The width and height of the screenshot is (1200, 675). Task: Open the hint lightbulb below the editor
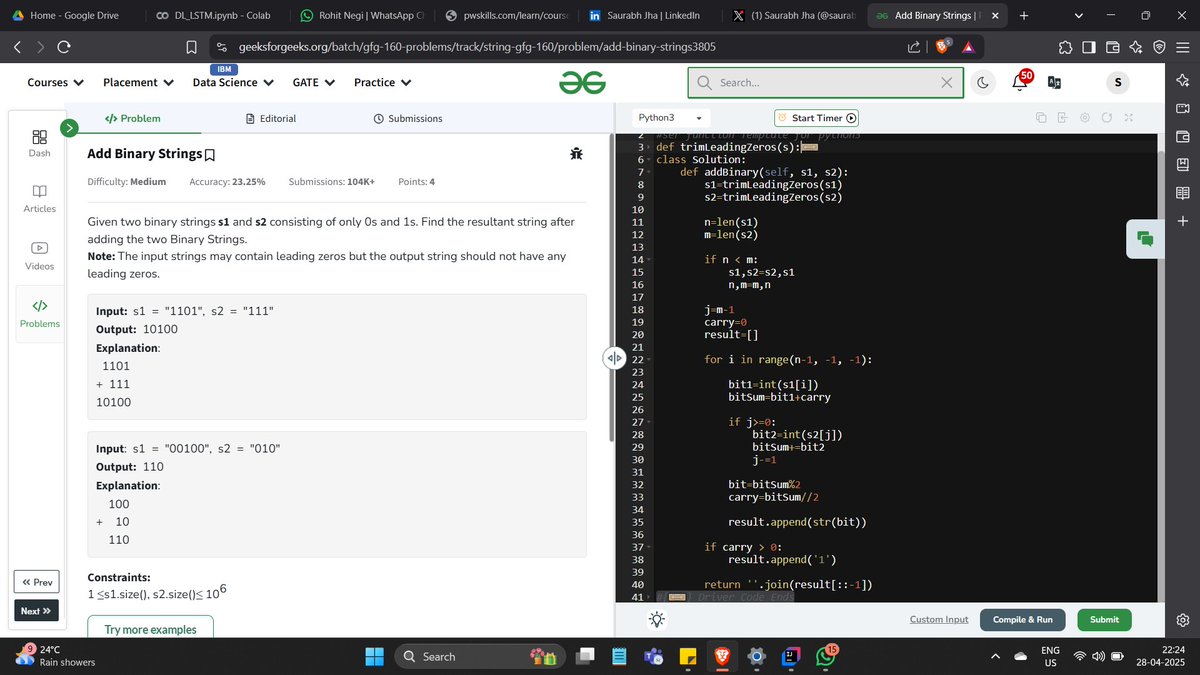(x=656, y=619)
